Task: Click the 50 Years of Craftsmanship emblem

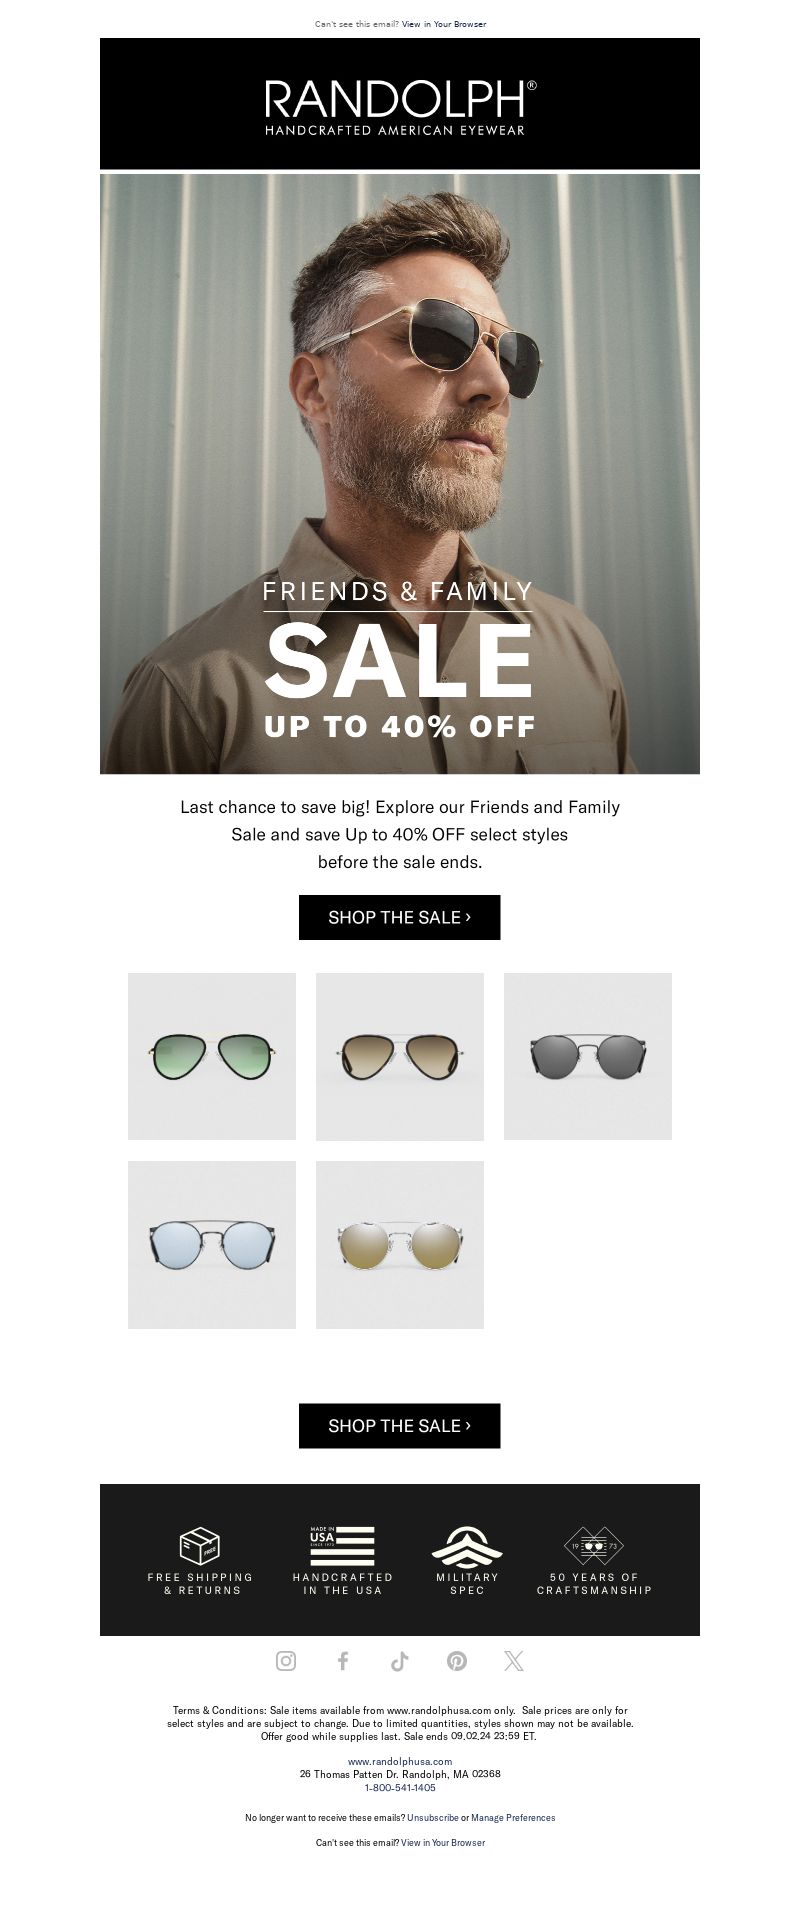Action: click(x=594, y=1546)
